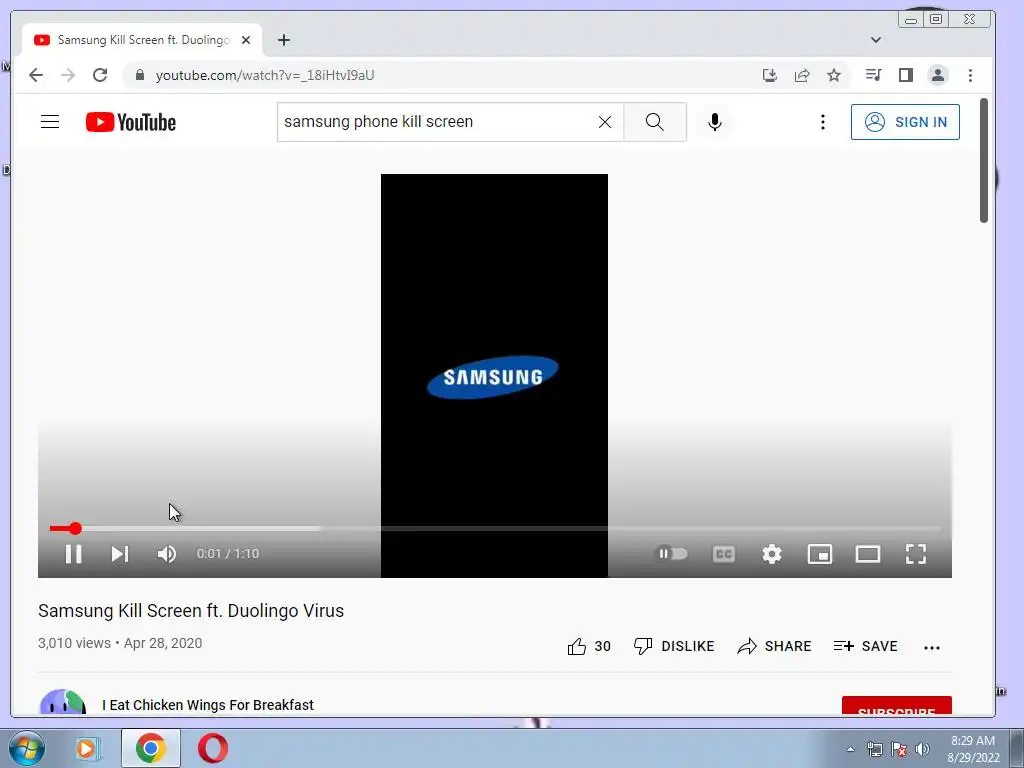Enter full screen mode
Viewport: 1024px width, 768px height.
[916, 554]
